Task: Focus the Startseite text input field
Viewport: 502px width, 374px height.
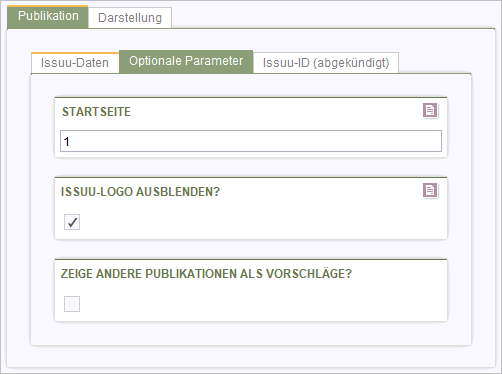Action: coord(251,141)
